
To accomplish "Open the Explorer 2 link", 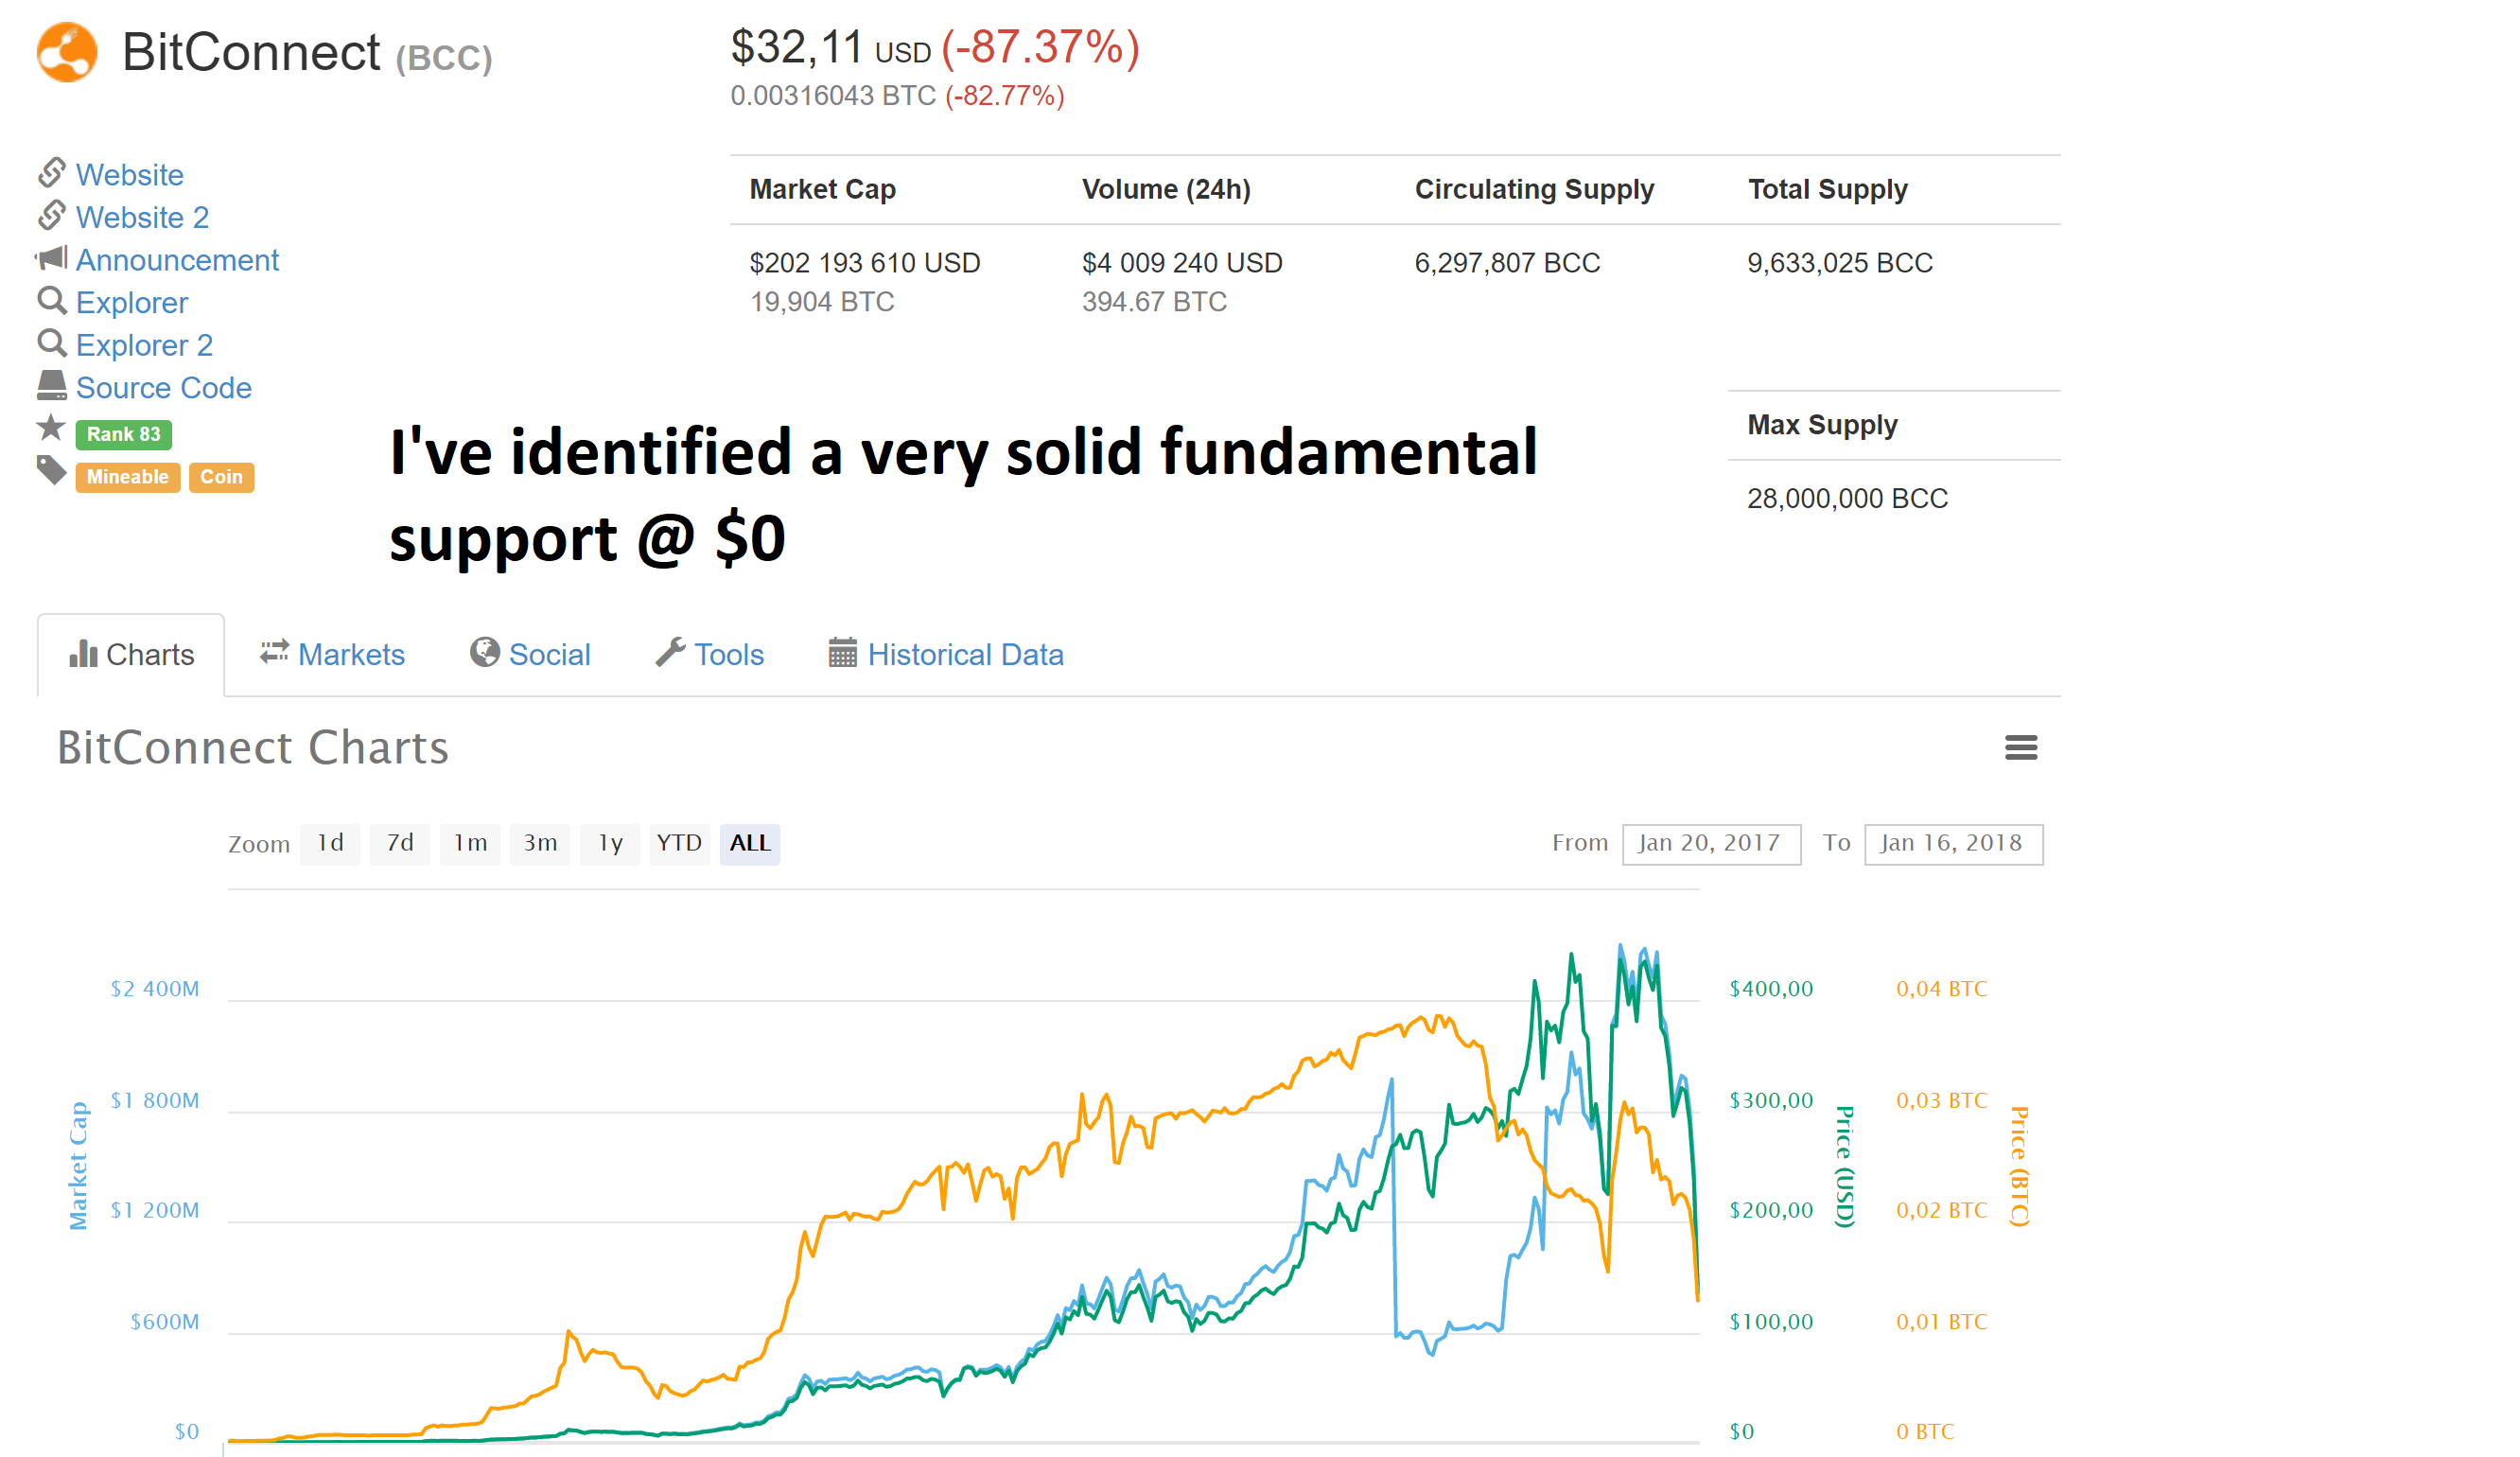I will click(x=144, y=345).
